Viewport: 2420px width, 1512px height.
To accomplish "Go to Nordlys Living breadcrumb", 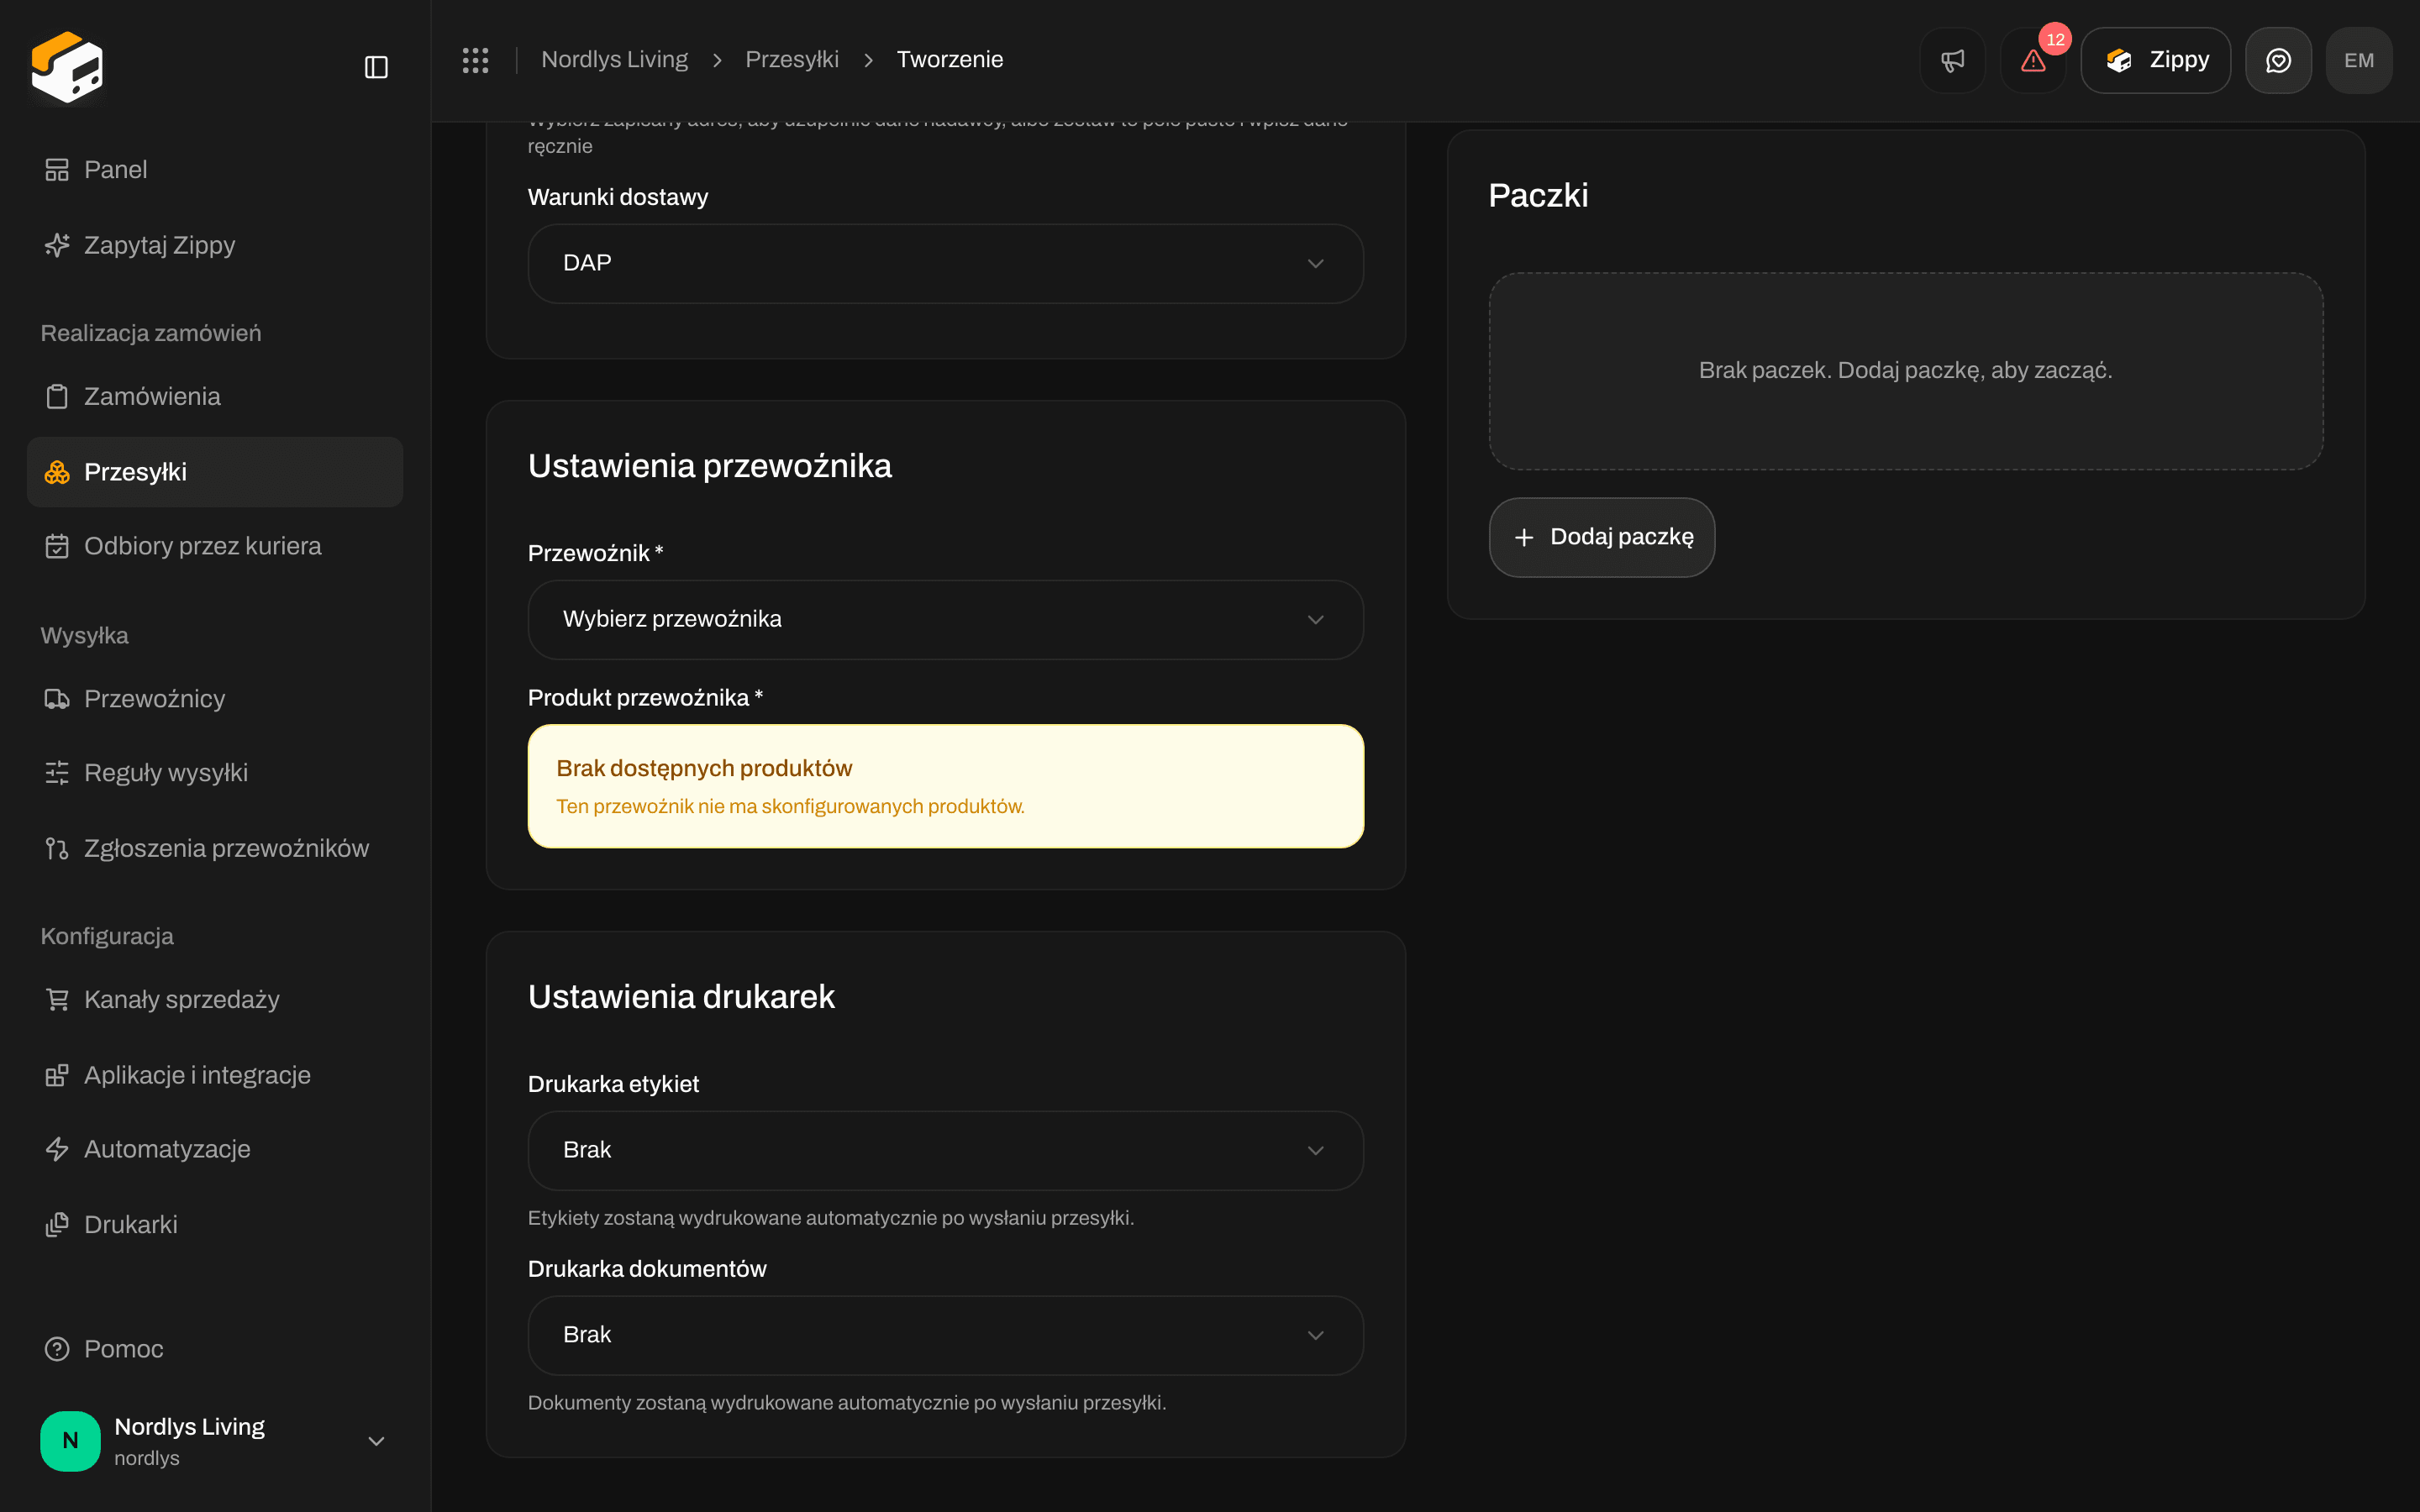I will (x=614, y=60).
